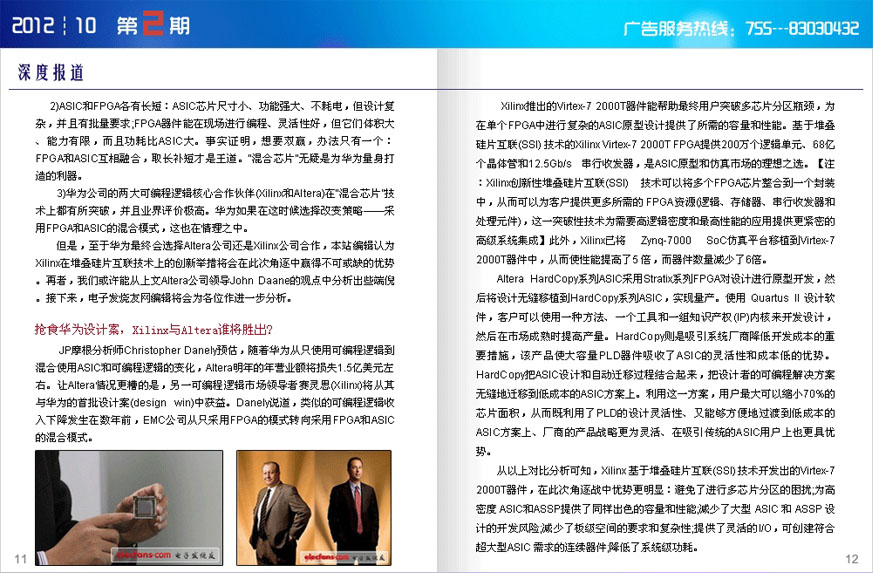This screenshot has height=573, width=873.
Task: Click the '第2期' issue number
Action: point(153,25)
